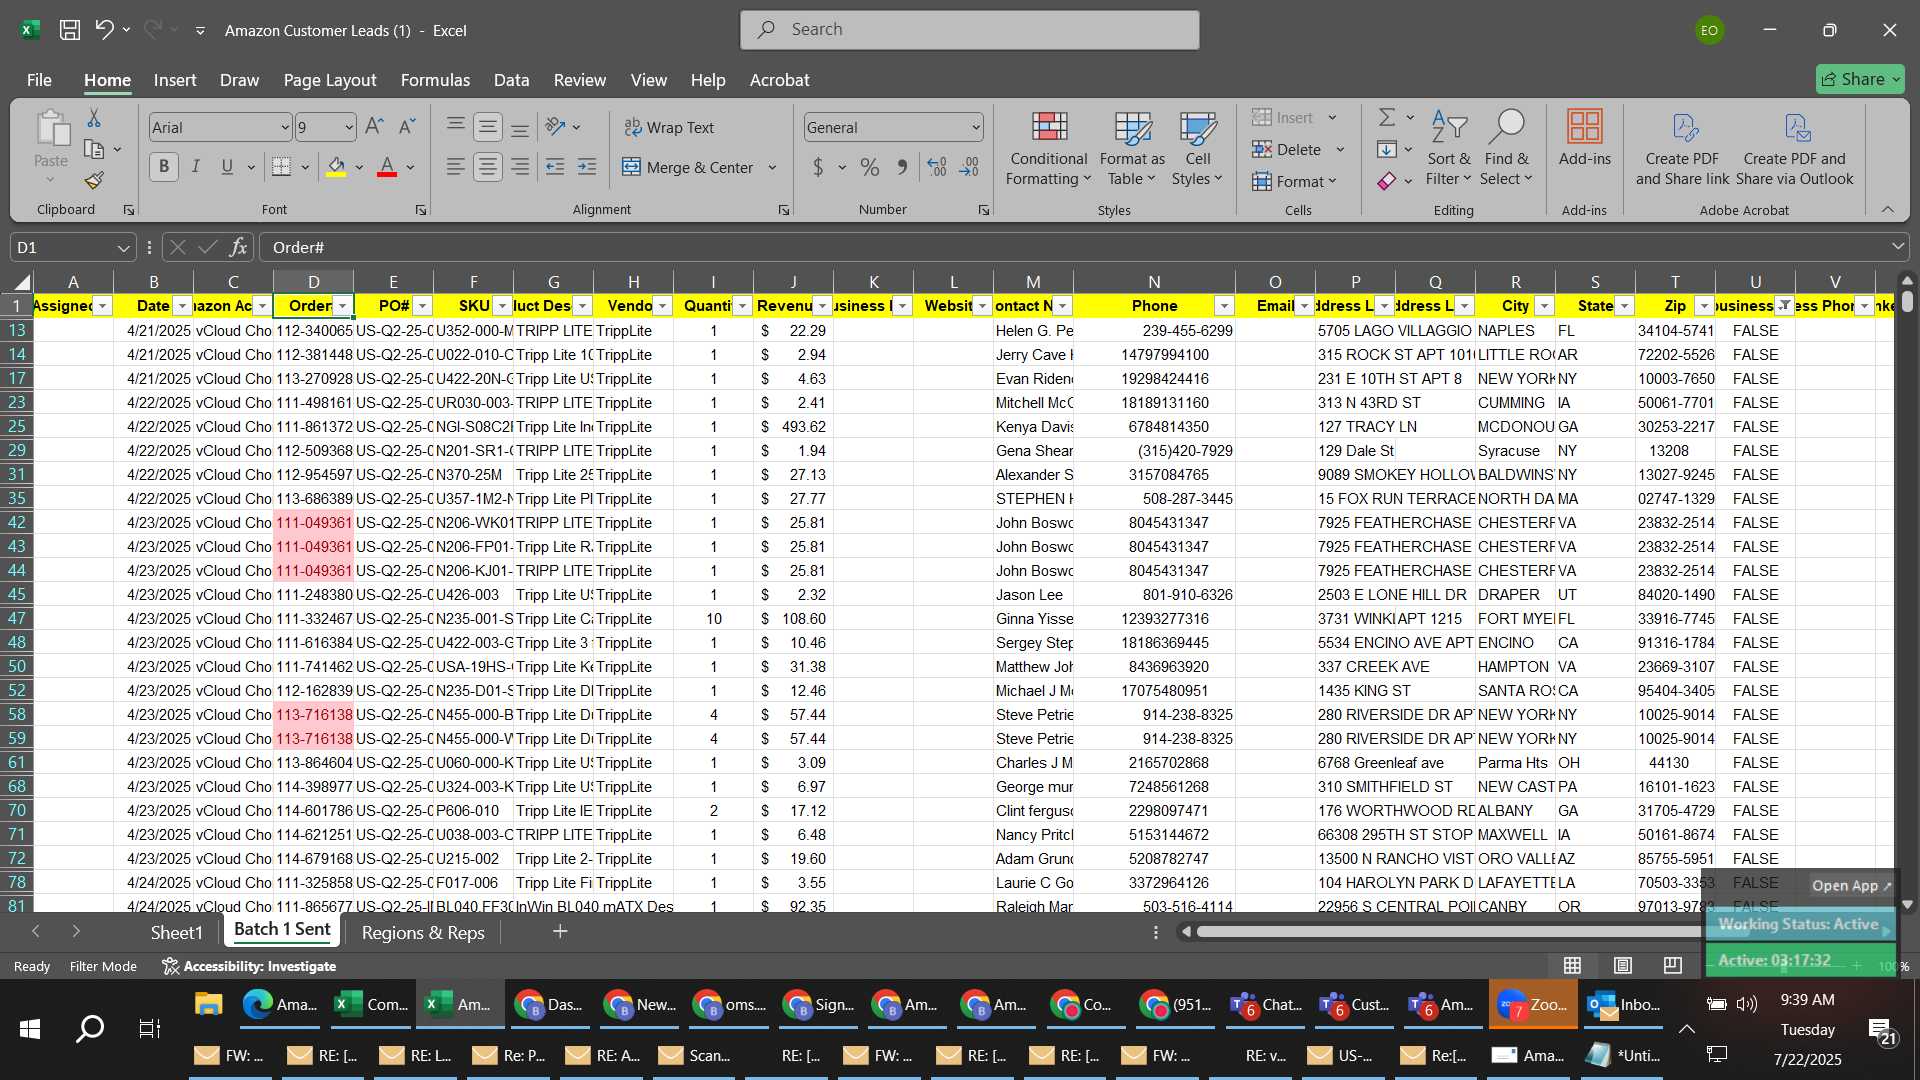Apply Percent Style format
This screenshot has height=1080, width=1920.
pos(870,167)
